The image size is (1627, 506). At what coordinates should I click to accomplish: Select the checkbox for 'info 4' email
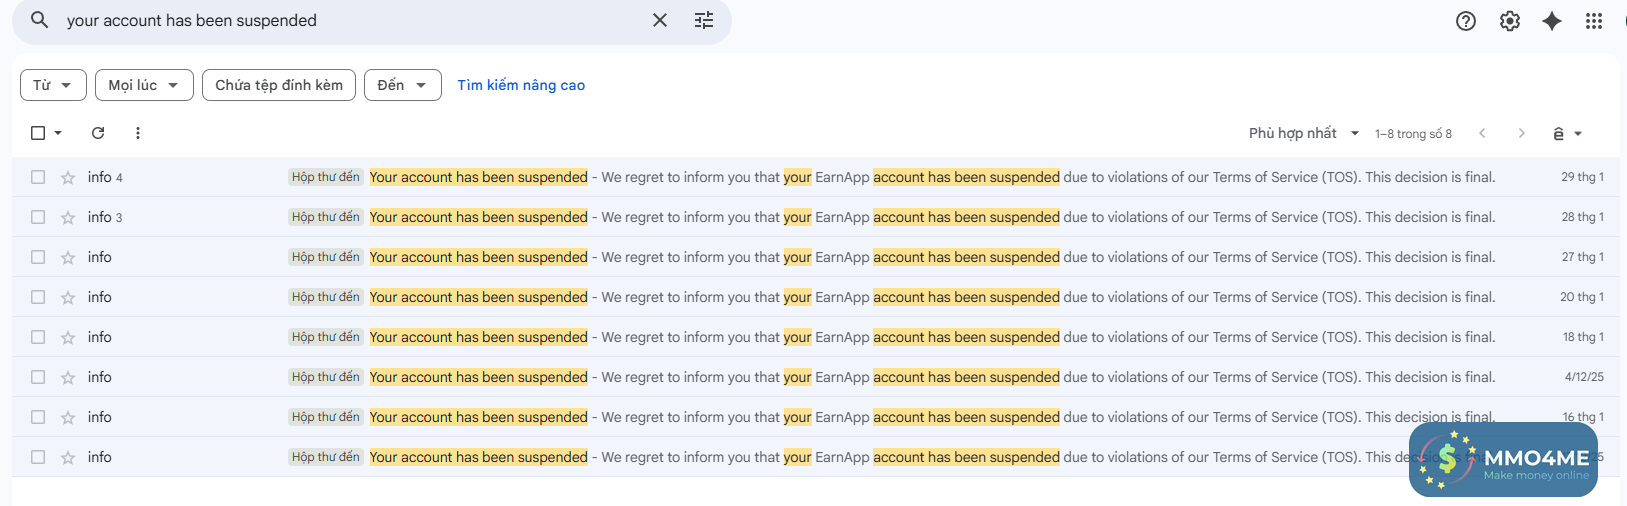(38, 177)
